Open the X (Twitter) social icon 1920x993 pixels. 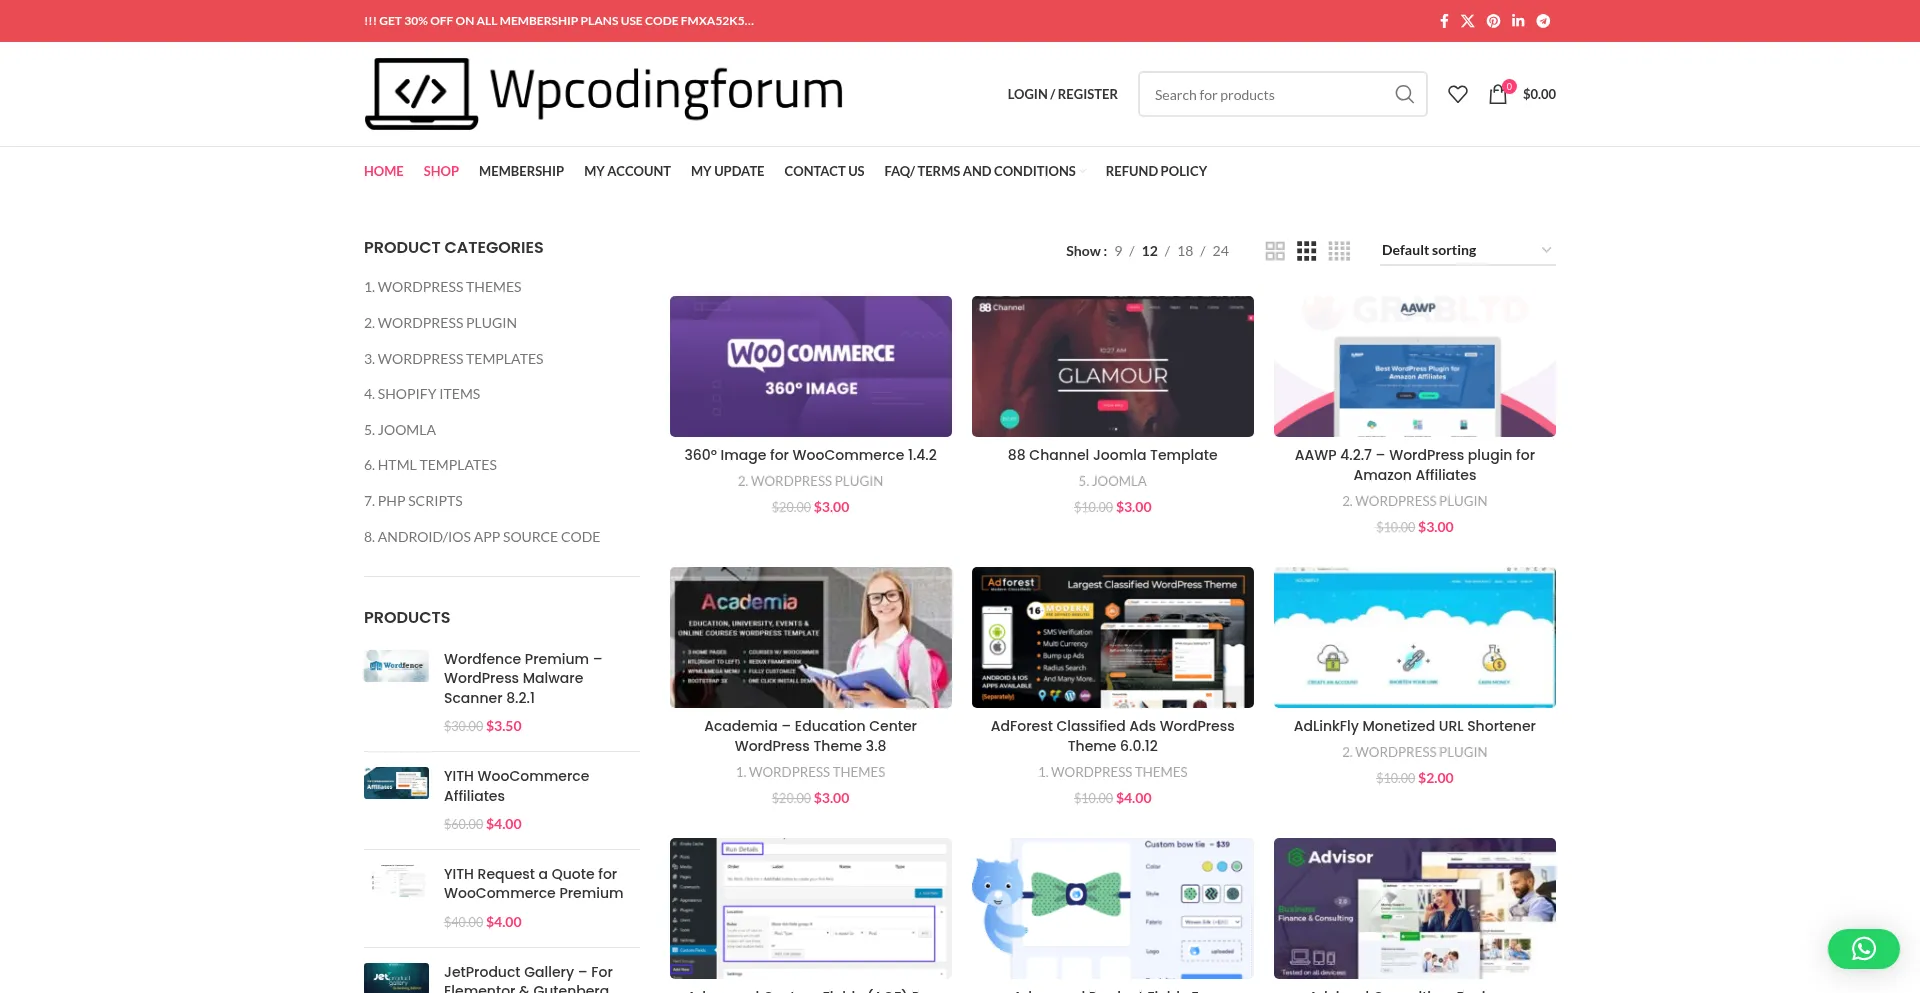[1468, 21]
